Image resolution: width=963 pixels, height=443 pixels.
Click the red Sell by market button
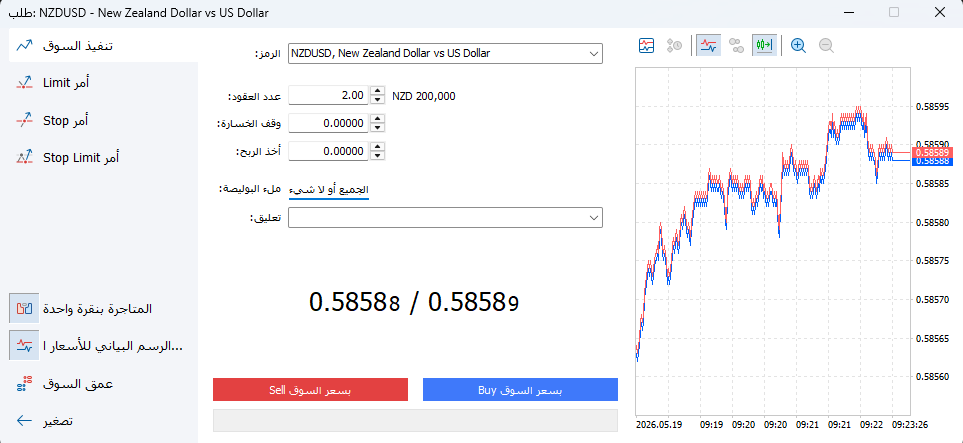310,390
